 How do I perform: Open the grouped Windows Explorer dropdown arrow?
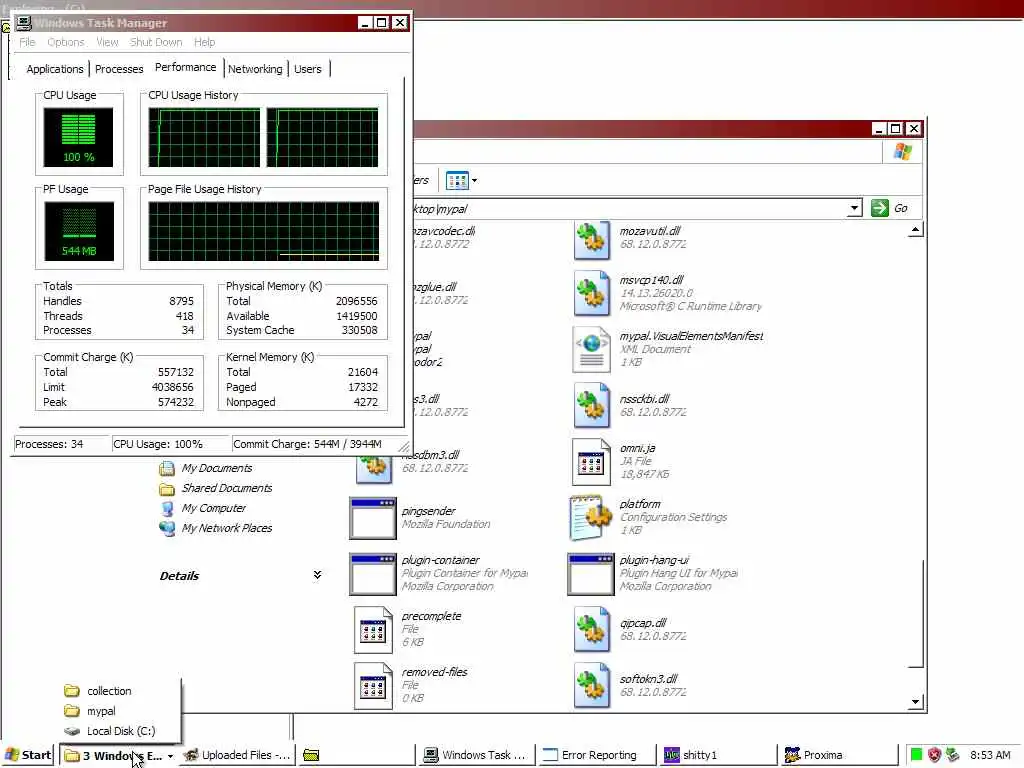click(x=170, y=756)
